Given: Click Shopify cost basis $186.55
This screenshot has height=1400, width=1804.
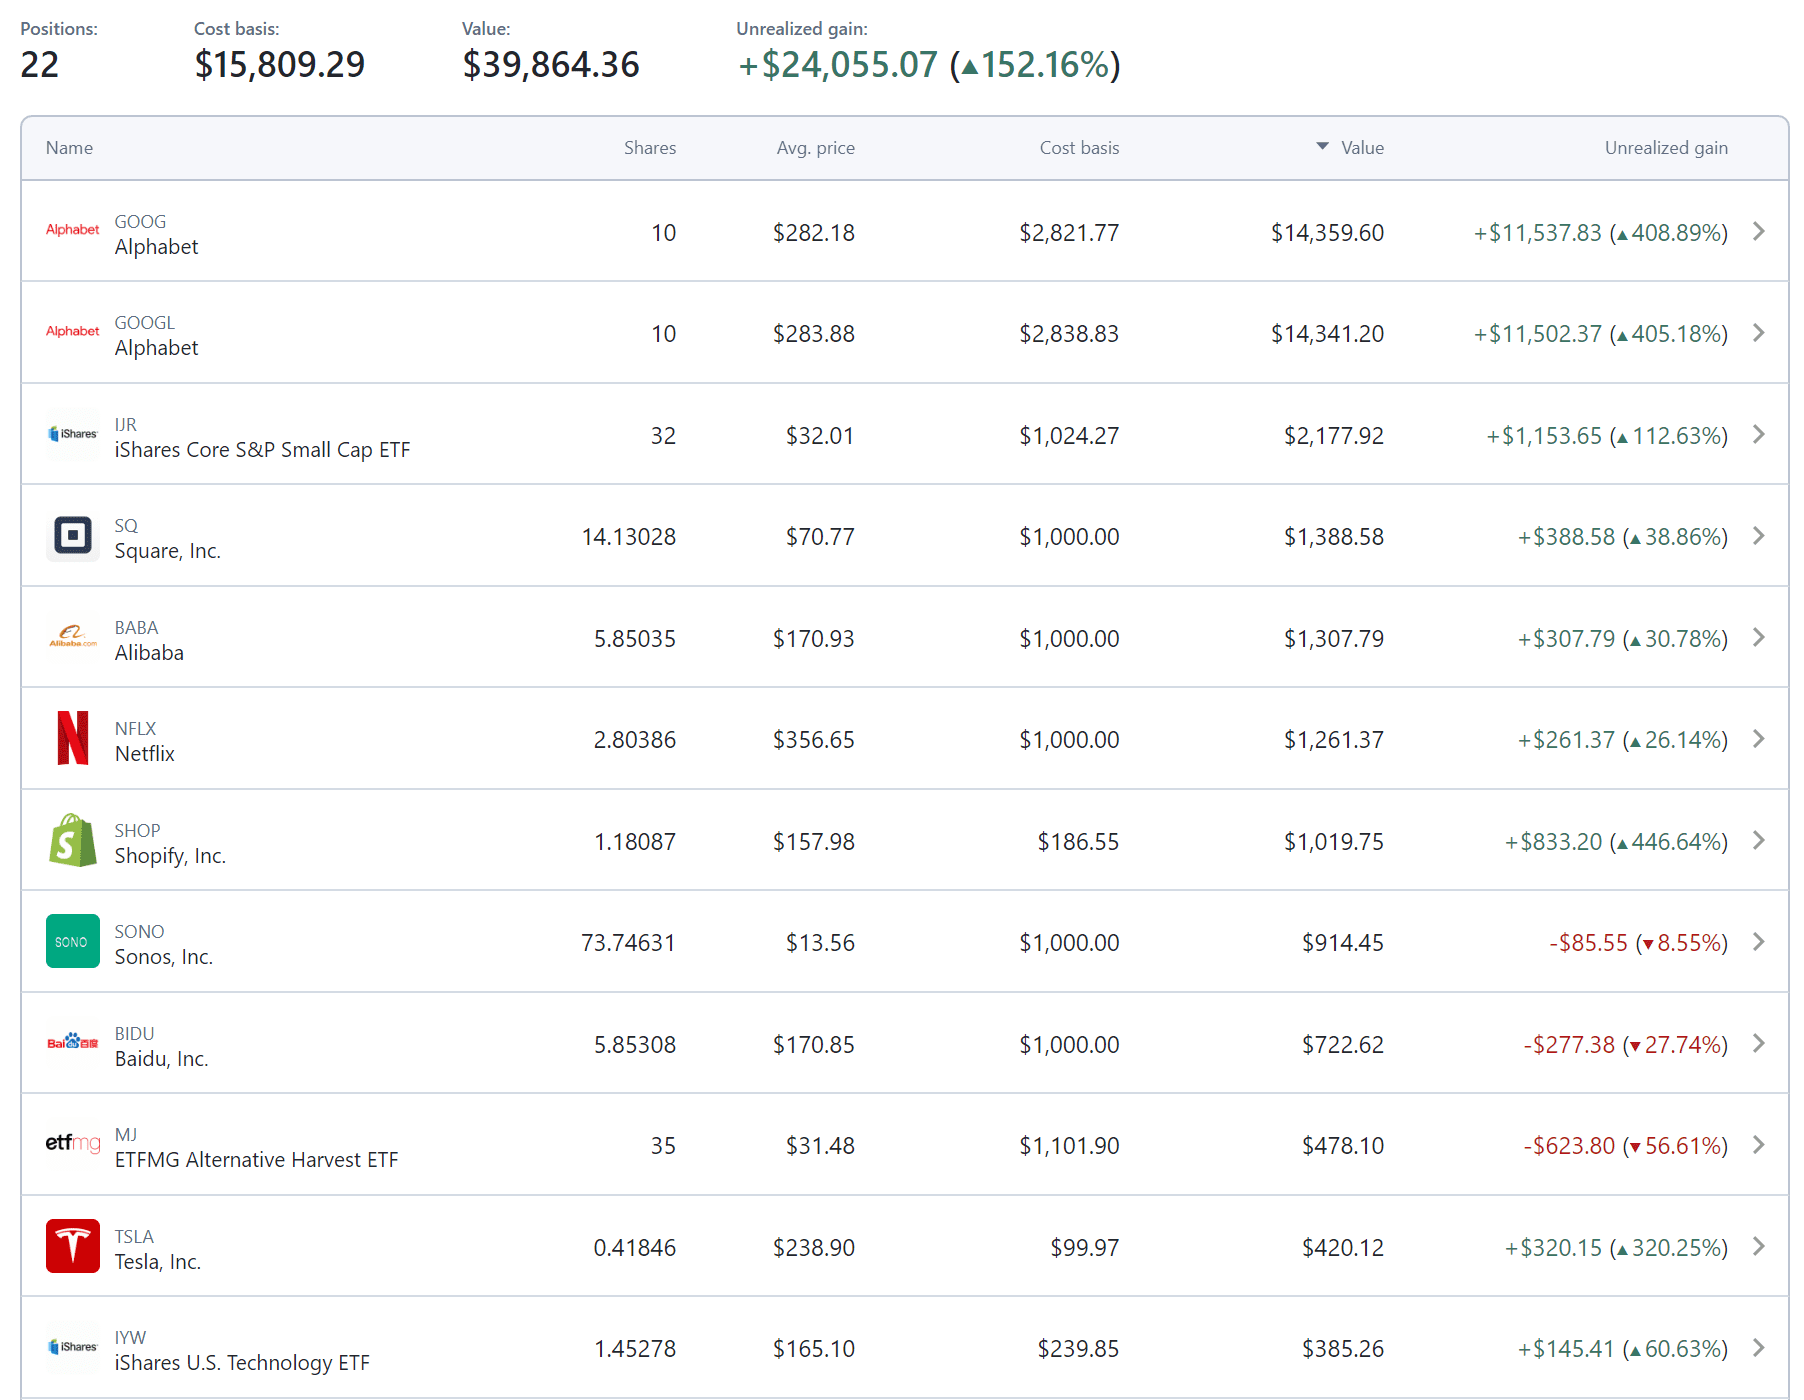Looking at the screenshot, I should 1078,842.
